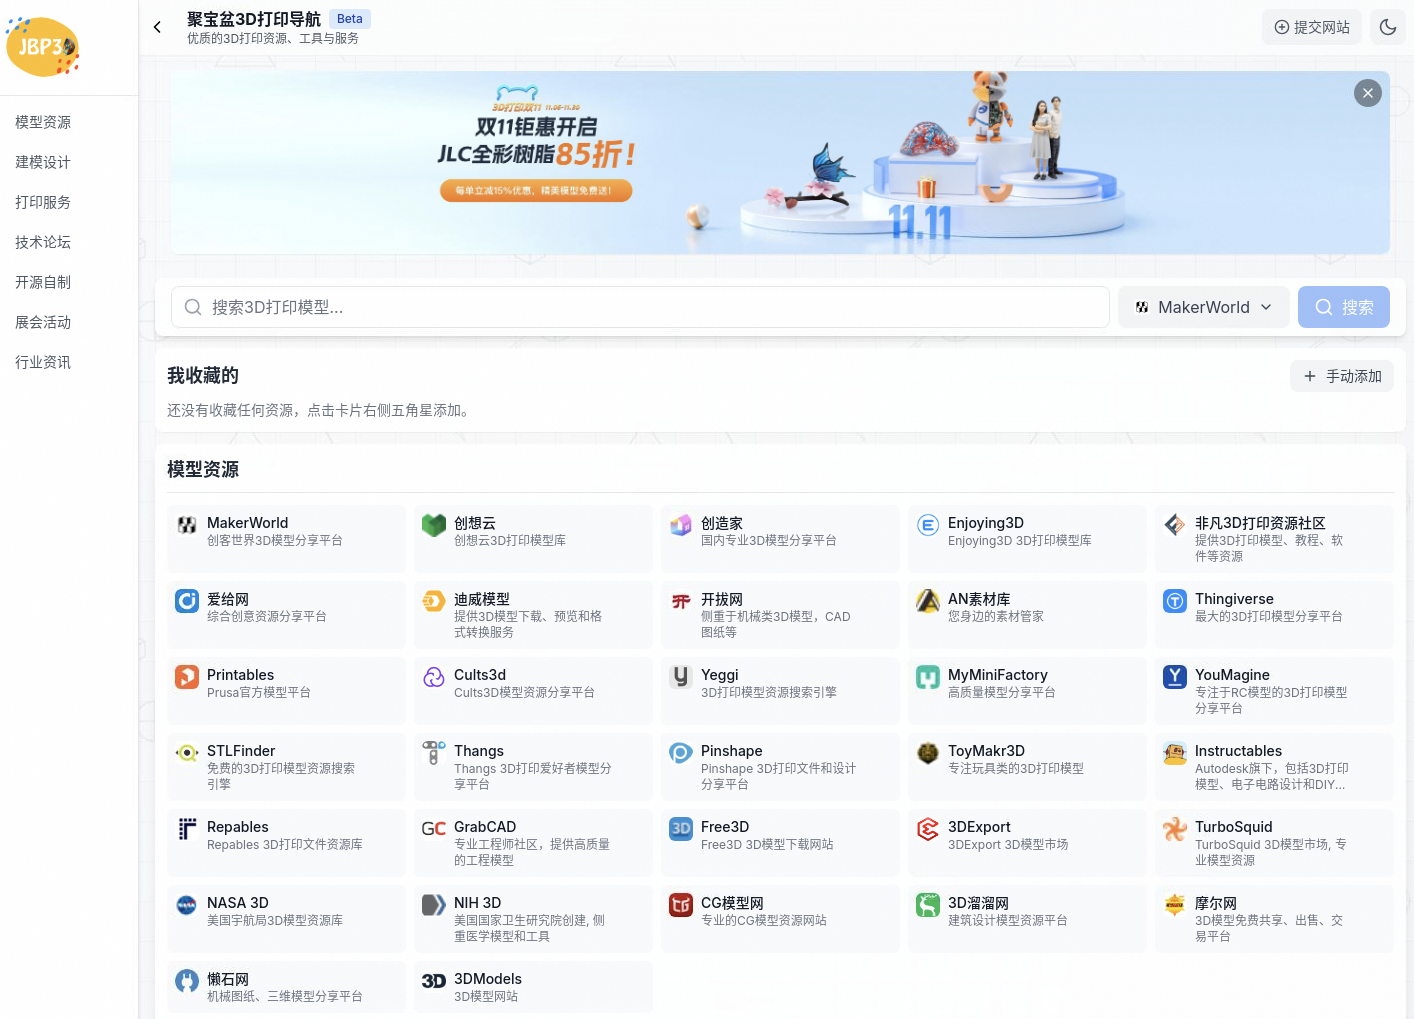Click the 美国宇航局3D模型资源库 description
The height and width of the screenshot is (1019, 1414).
click(275, 920)
